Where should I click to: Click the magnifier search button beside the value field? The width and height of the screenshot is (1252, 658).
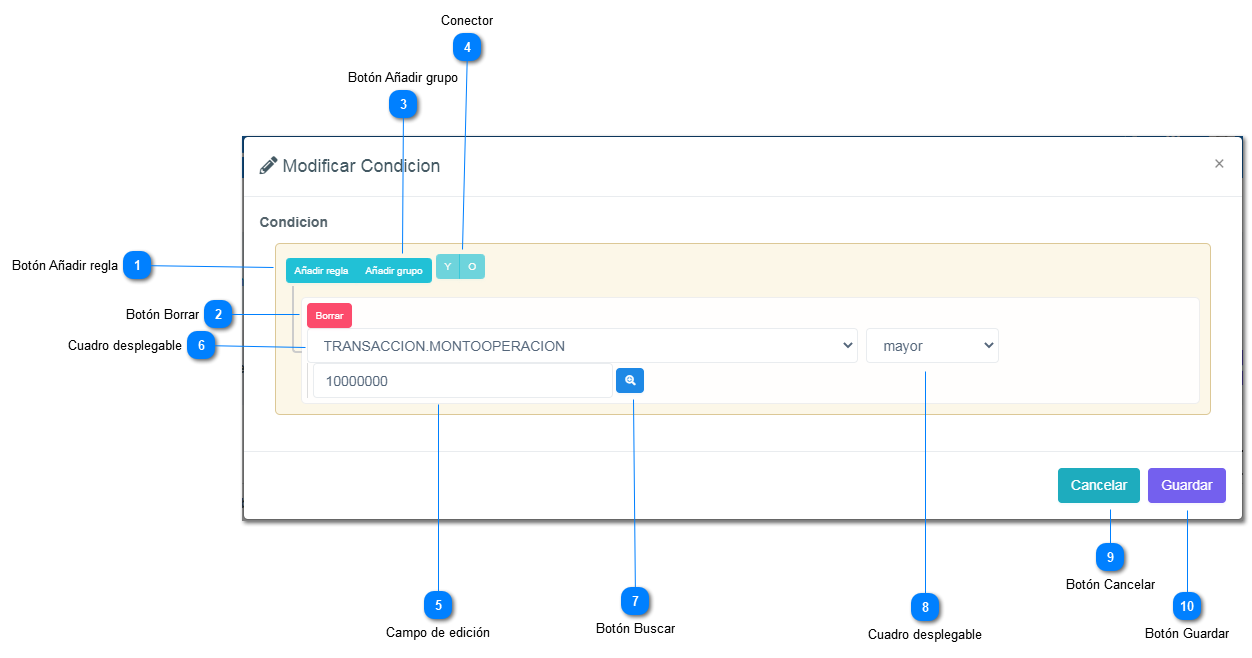tap(630, 380)
